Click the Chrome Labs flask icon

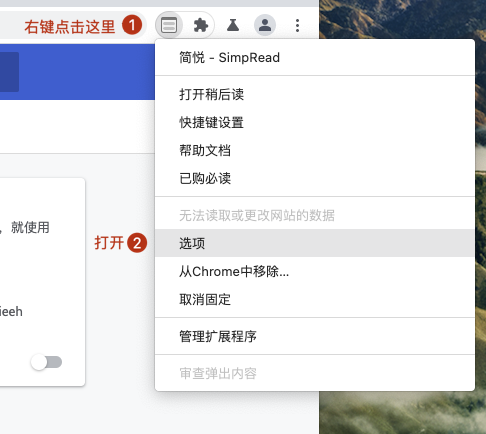coord(233,25)
